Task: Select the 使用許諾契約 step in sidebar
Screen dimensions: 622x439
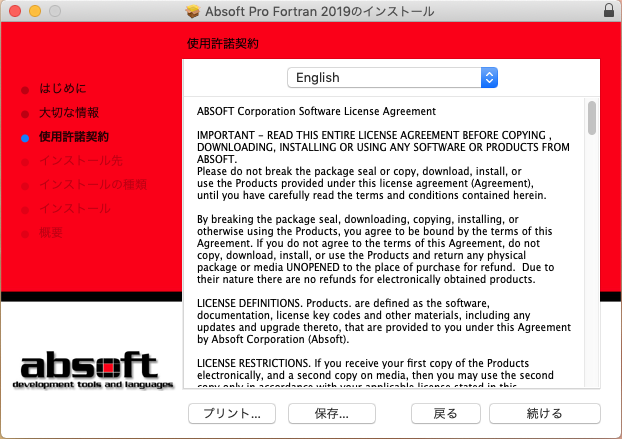Action: [x=74, y=137]
